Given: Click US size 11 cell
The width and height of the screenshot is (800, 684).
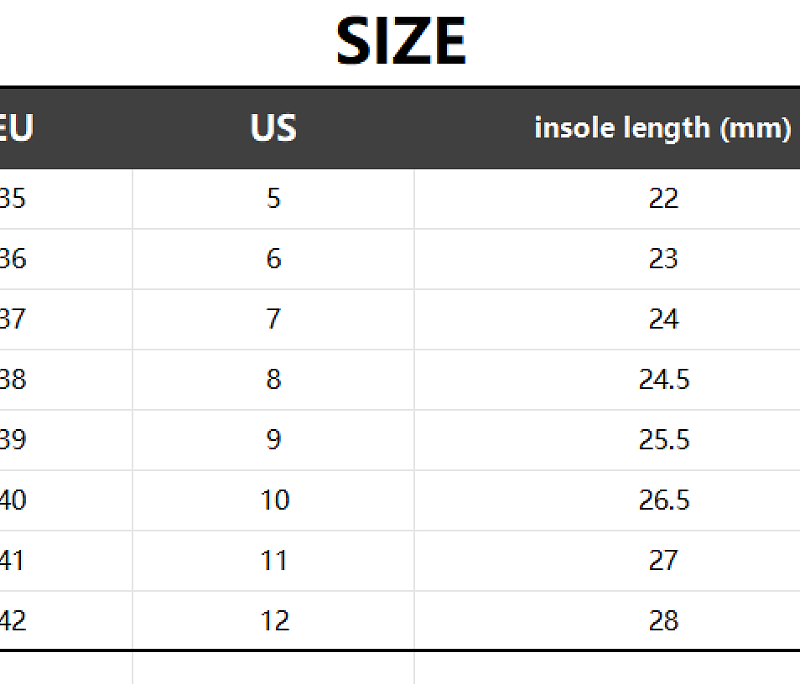Looking at the screenshot, I should (x=274, y=561).
